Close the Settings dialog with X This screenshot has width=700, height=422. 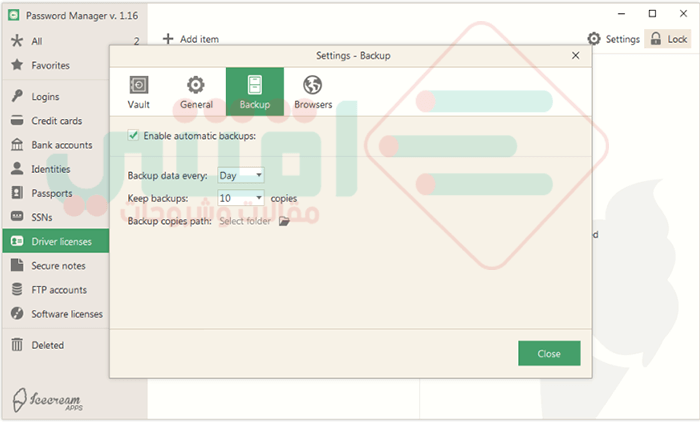tap(575, 55)
